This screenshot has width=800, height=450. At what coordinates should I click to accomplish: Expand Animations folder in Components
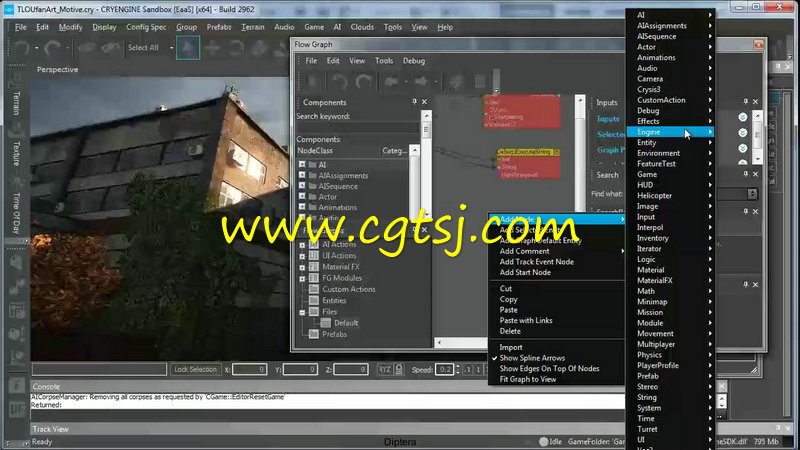[302, 207]
